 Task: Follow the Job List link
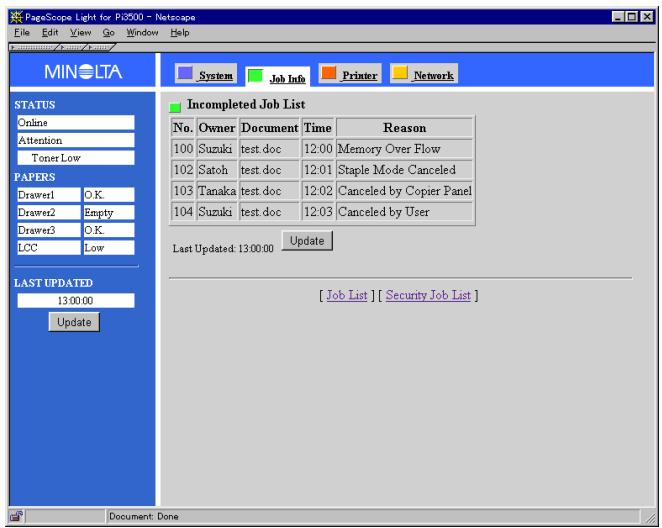pos(347,295)
